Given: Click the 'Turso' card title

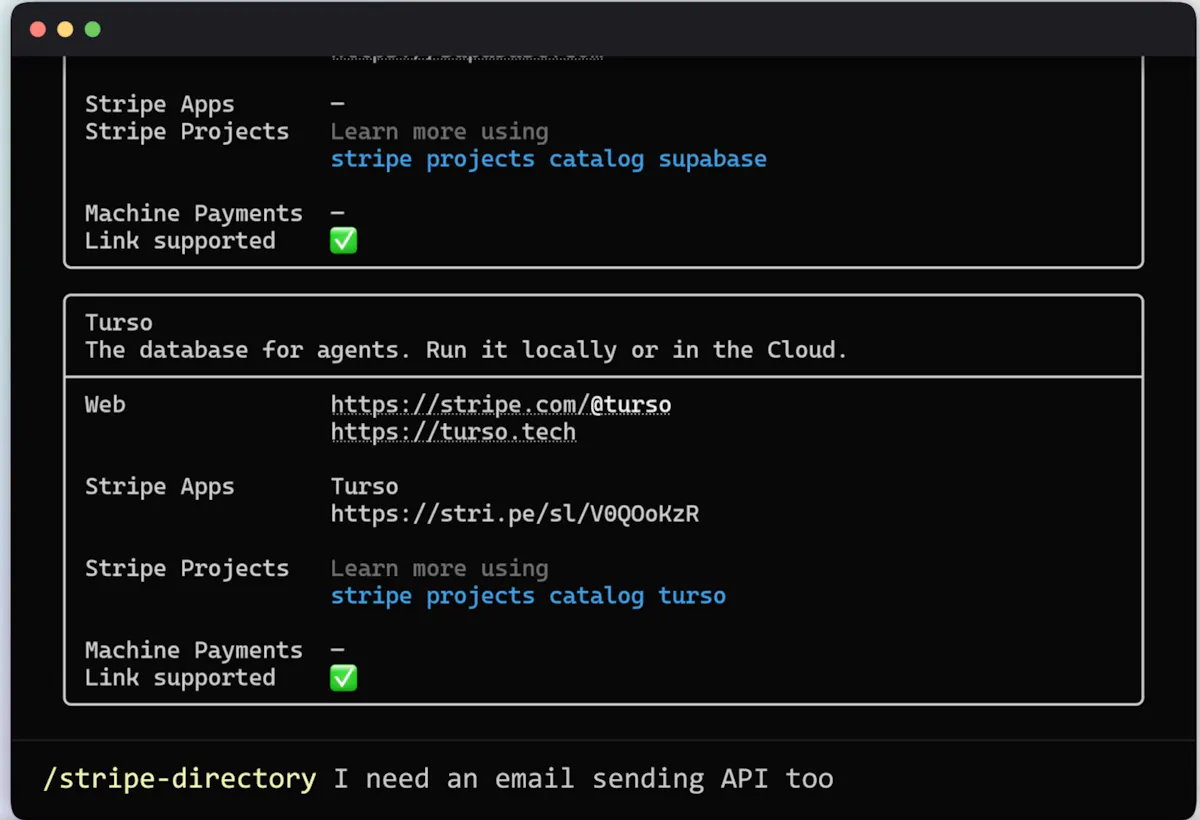Looking at the screenshot, I should coord(119,323).
